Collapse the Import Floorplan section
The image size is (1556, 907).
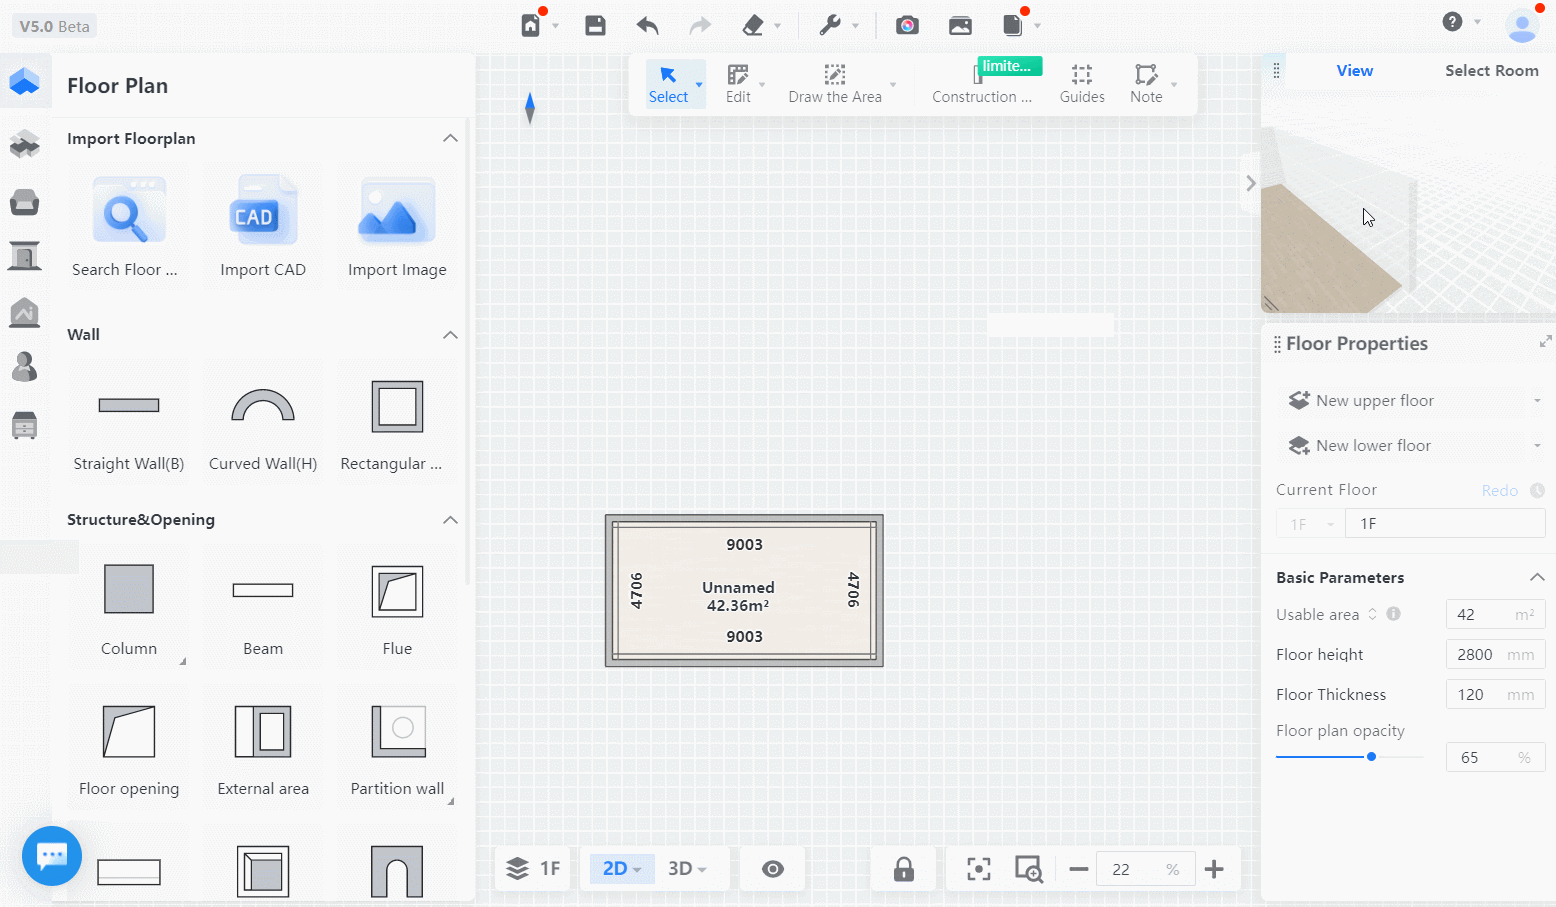(x=450, y=138)
